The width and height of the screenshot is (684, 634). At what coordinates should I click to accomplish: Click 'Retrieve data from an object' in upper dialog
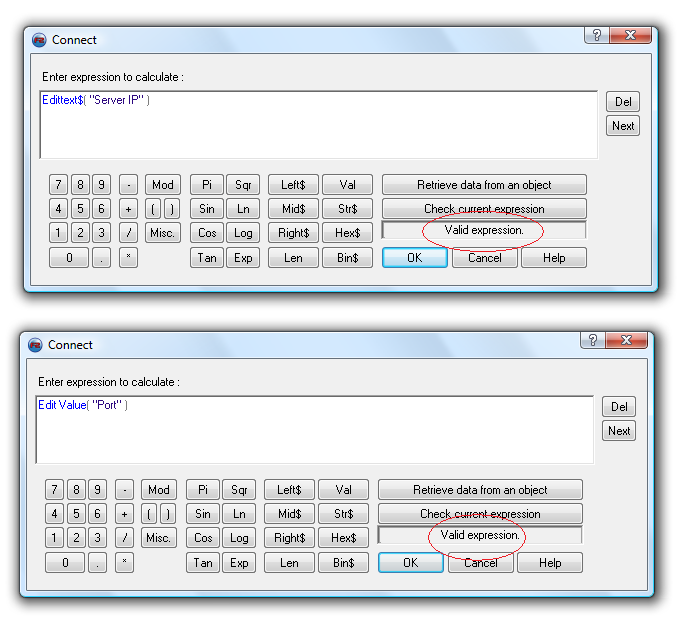click(x=484, y=185)
